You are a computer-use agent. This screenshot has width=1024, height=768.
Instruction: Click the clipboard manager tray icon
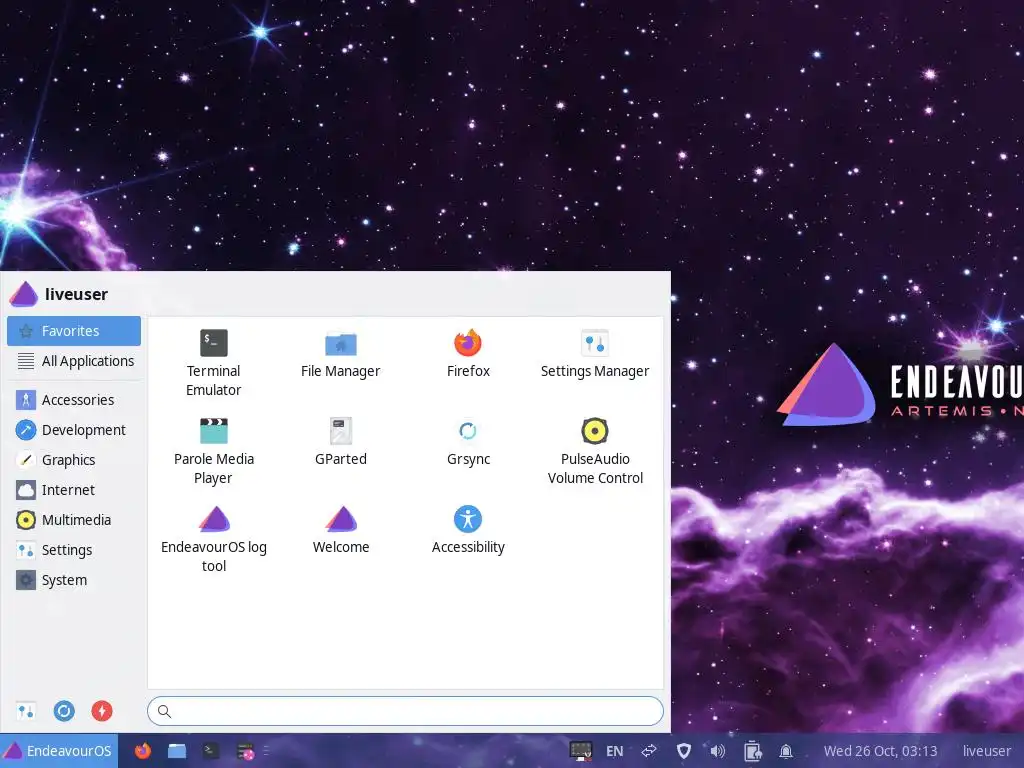point(752,751)
